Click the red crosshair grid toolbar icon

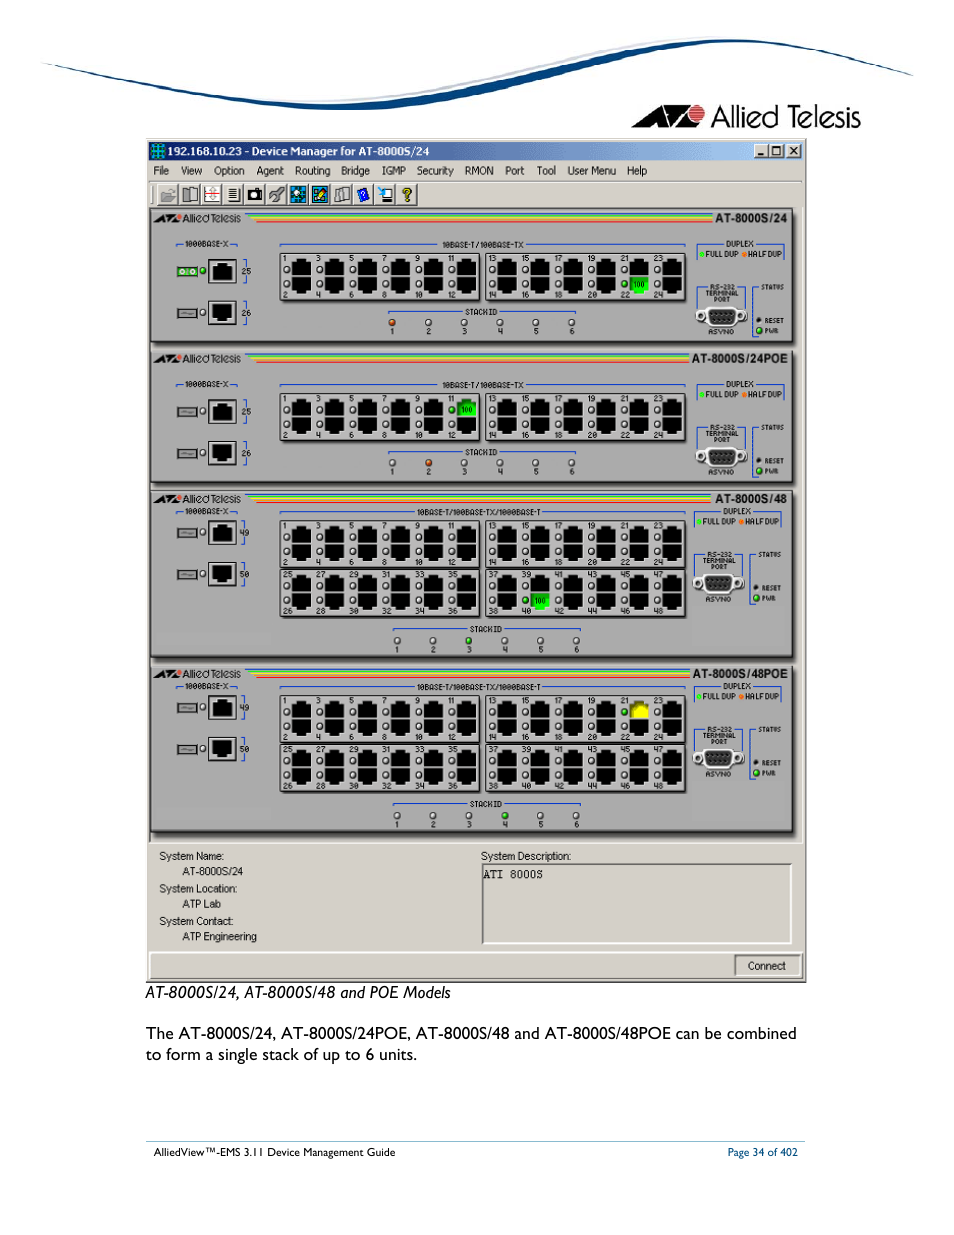pyautogui.click(x=212, y=195)
